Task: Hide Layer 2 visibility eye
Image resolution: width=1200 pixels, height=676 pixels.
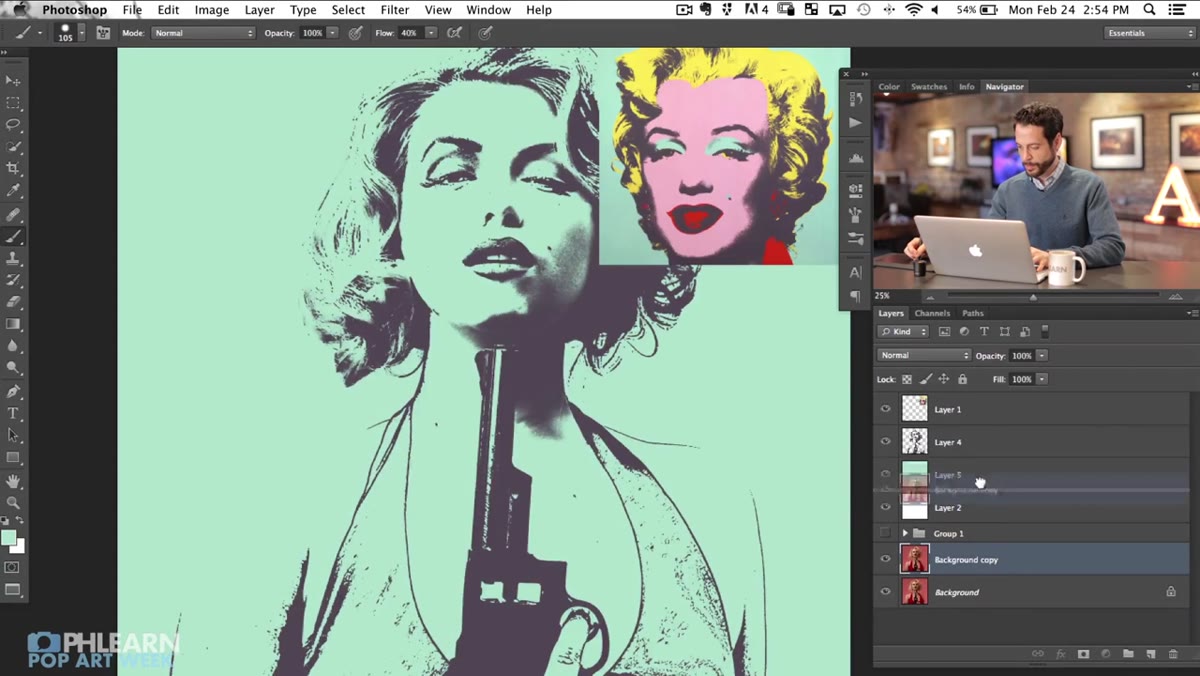Action: click(885, 507)
